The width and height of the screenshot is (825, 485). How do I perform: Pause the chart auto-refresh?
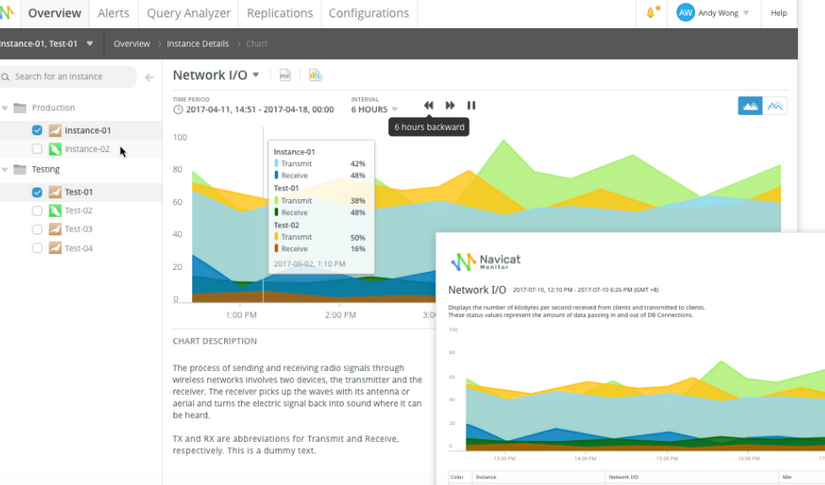(471, 105)
